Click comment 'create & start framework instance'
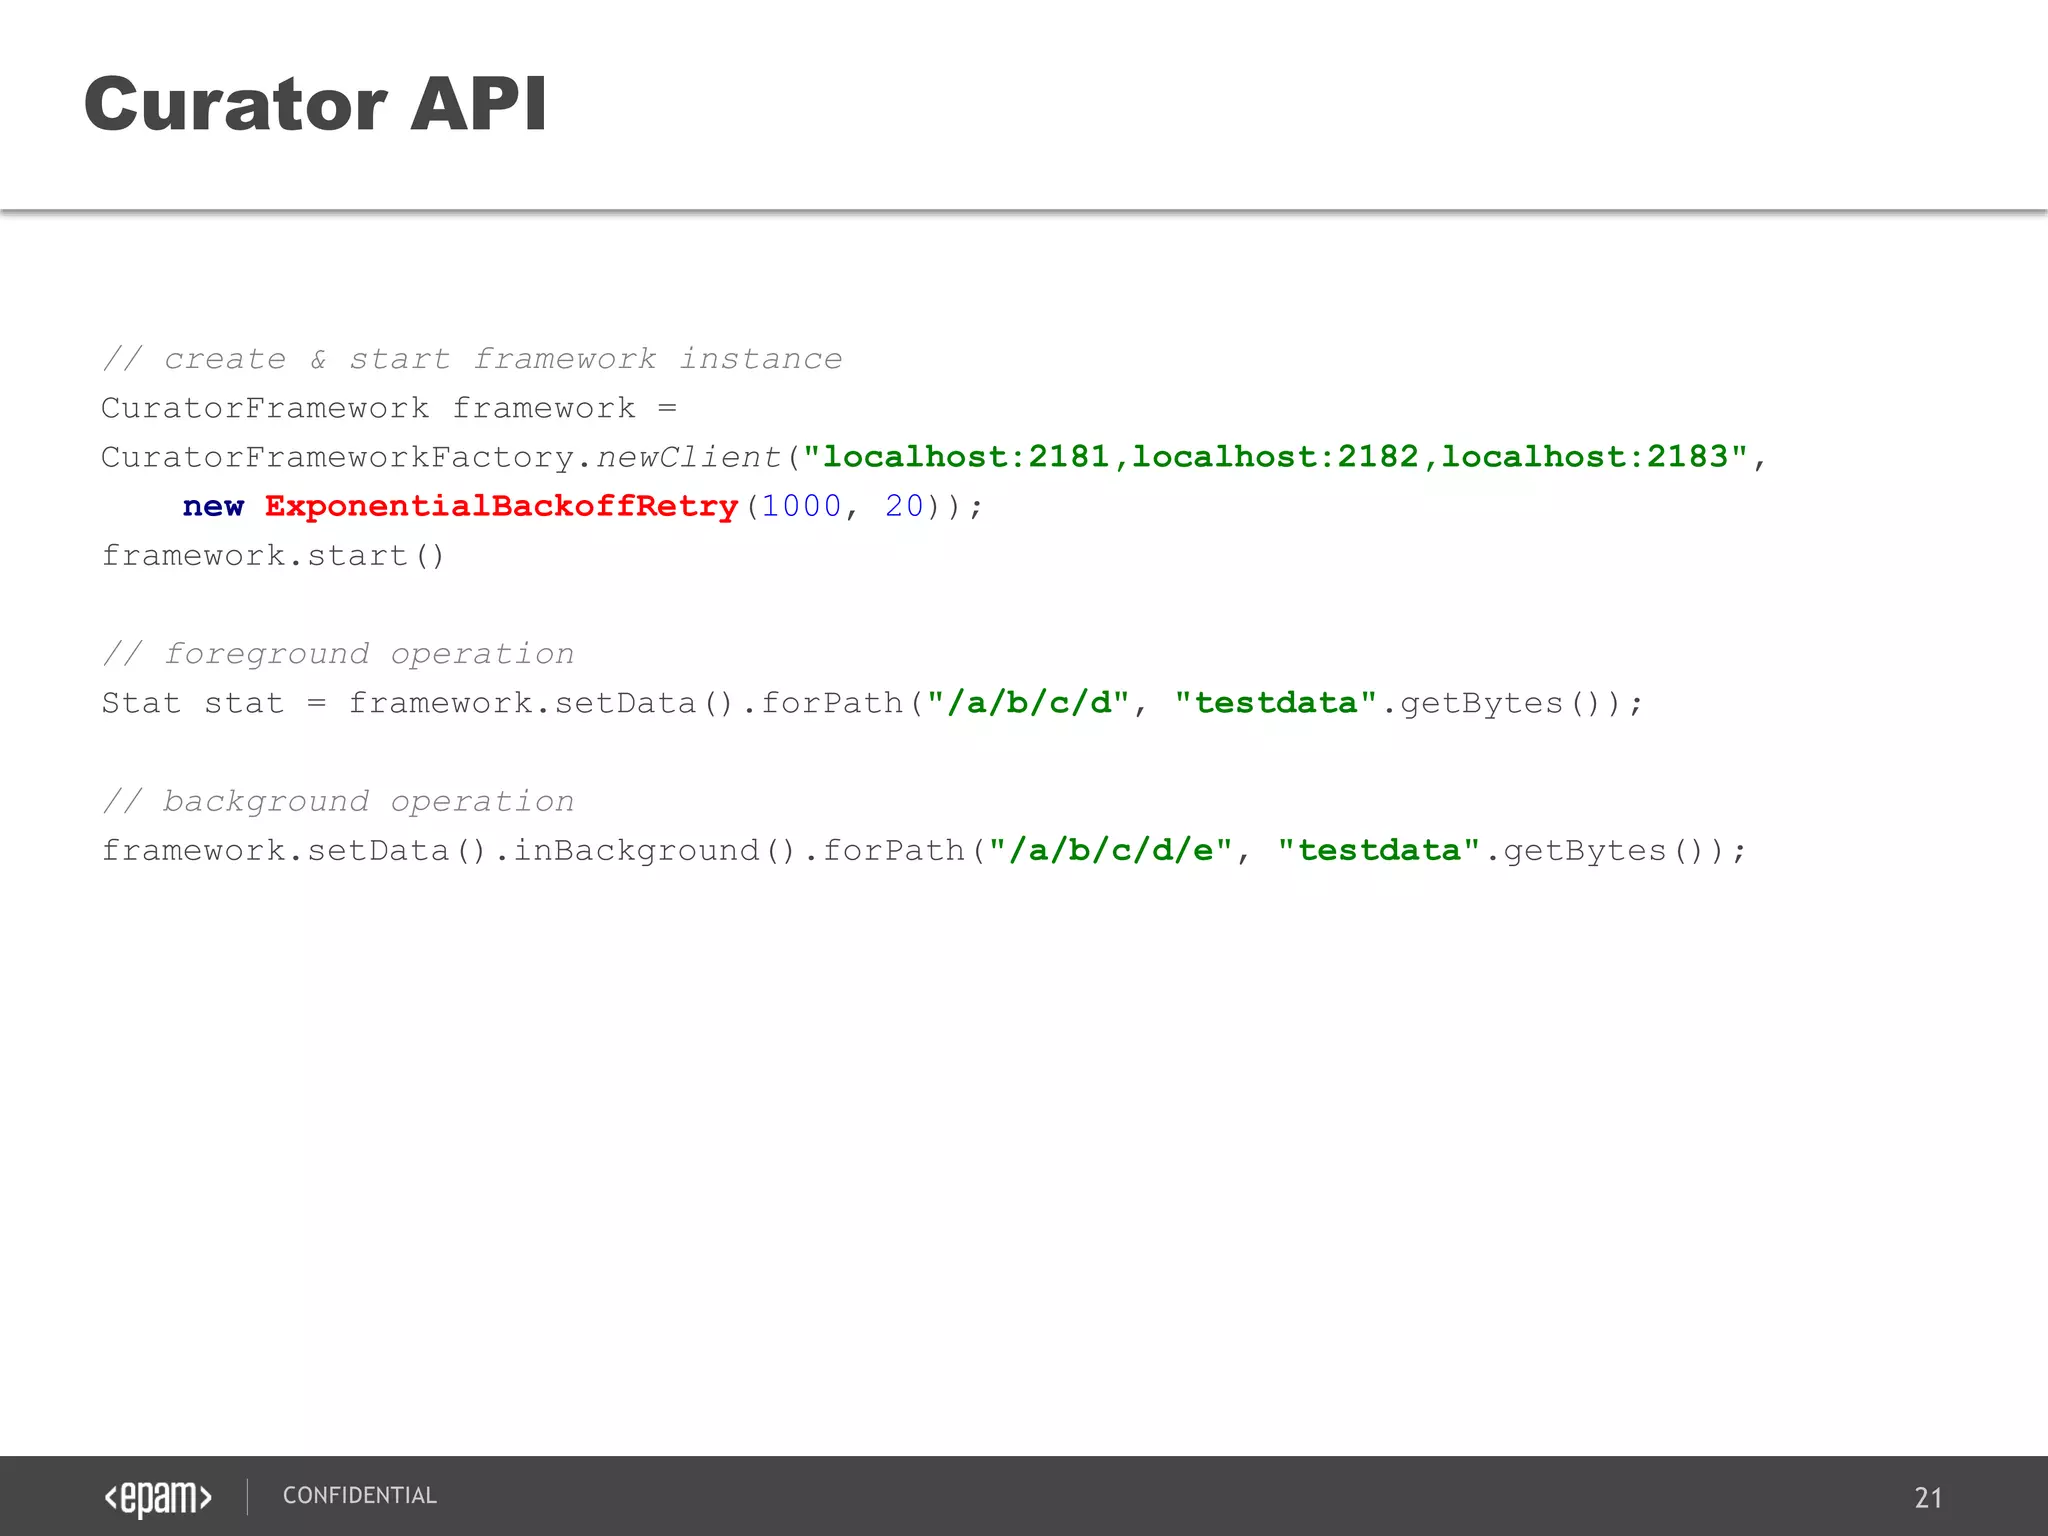Viewport: 2048px width, 1536px height. point(472,358)
